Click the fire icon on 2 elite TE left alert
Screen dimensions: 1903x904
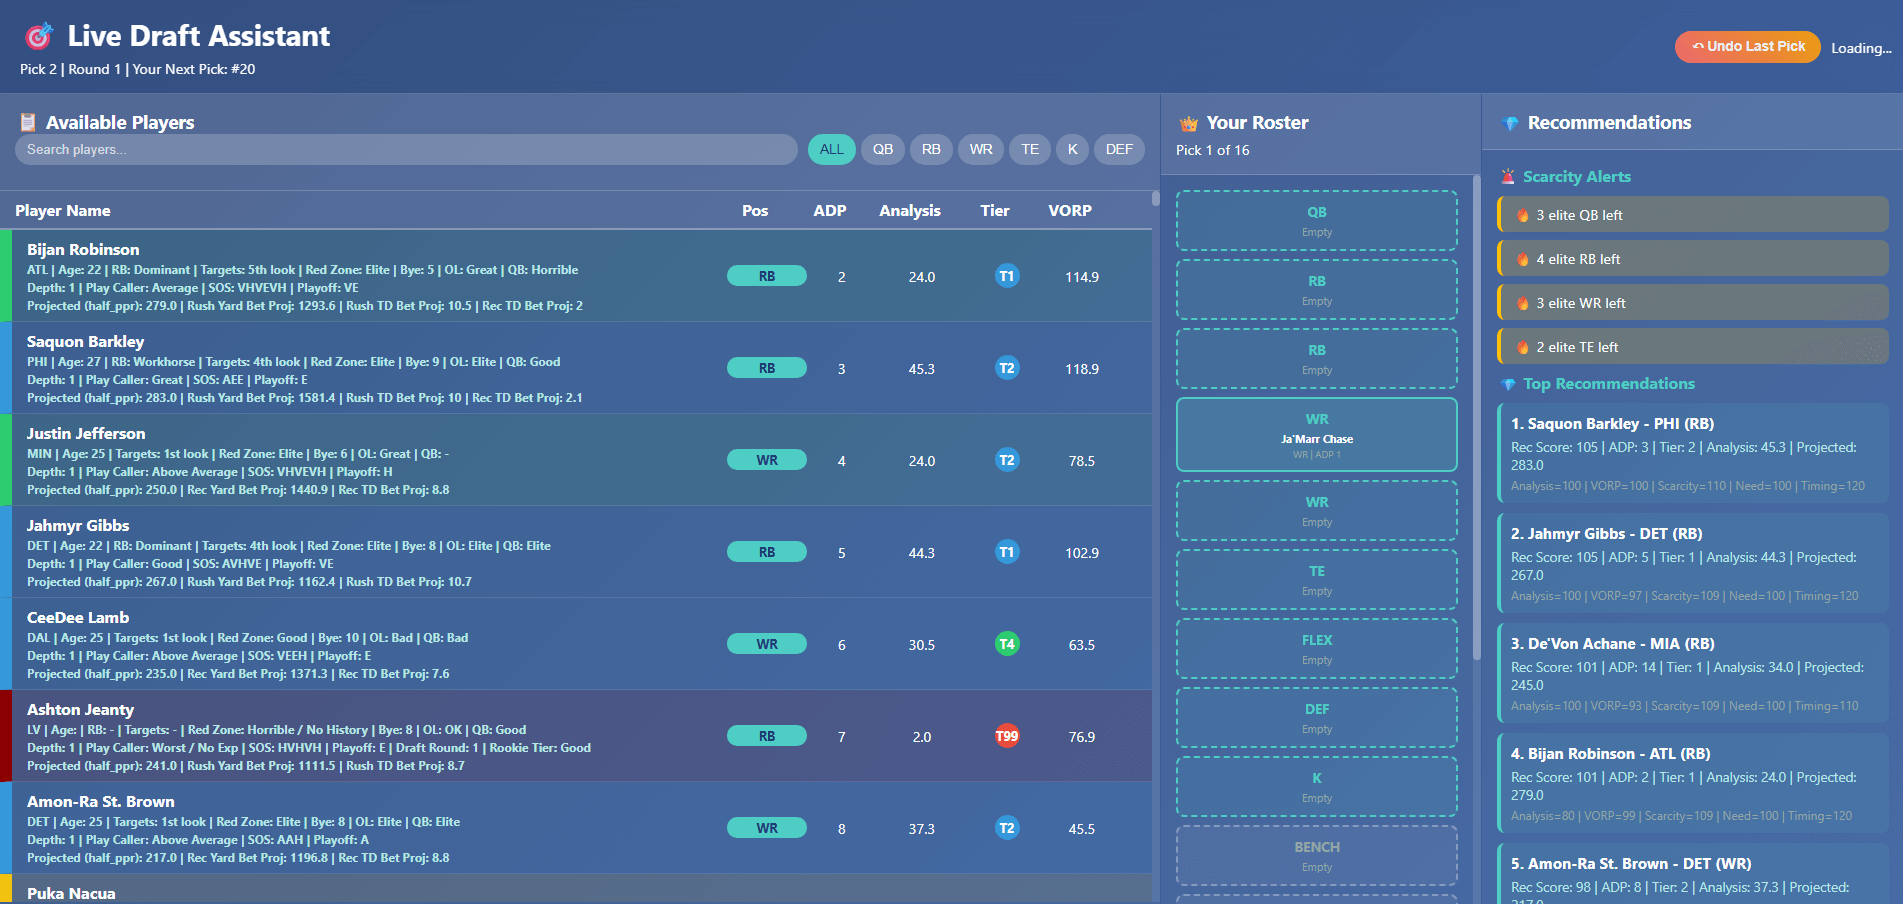1523,347
